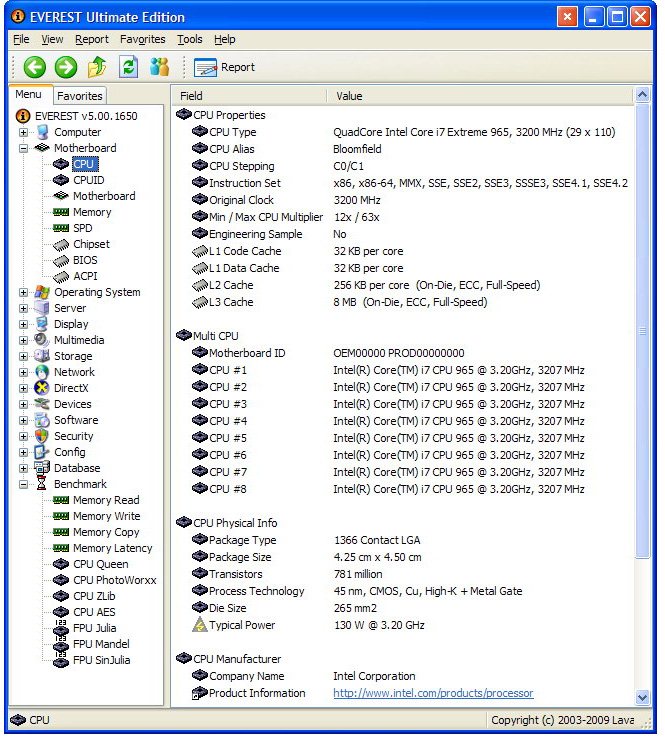Refresh the page with the refresh icon

point(128,67)
